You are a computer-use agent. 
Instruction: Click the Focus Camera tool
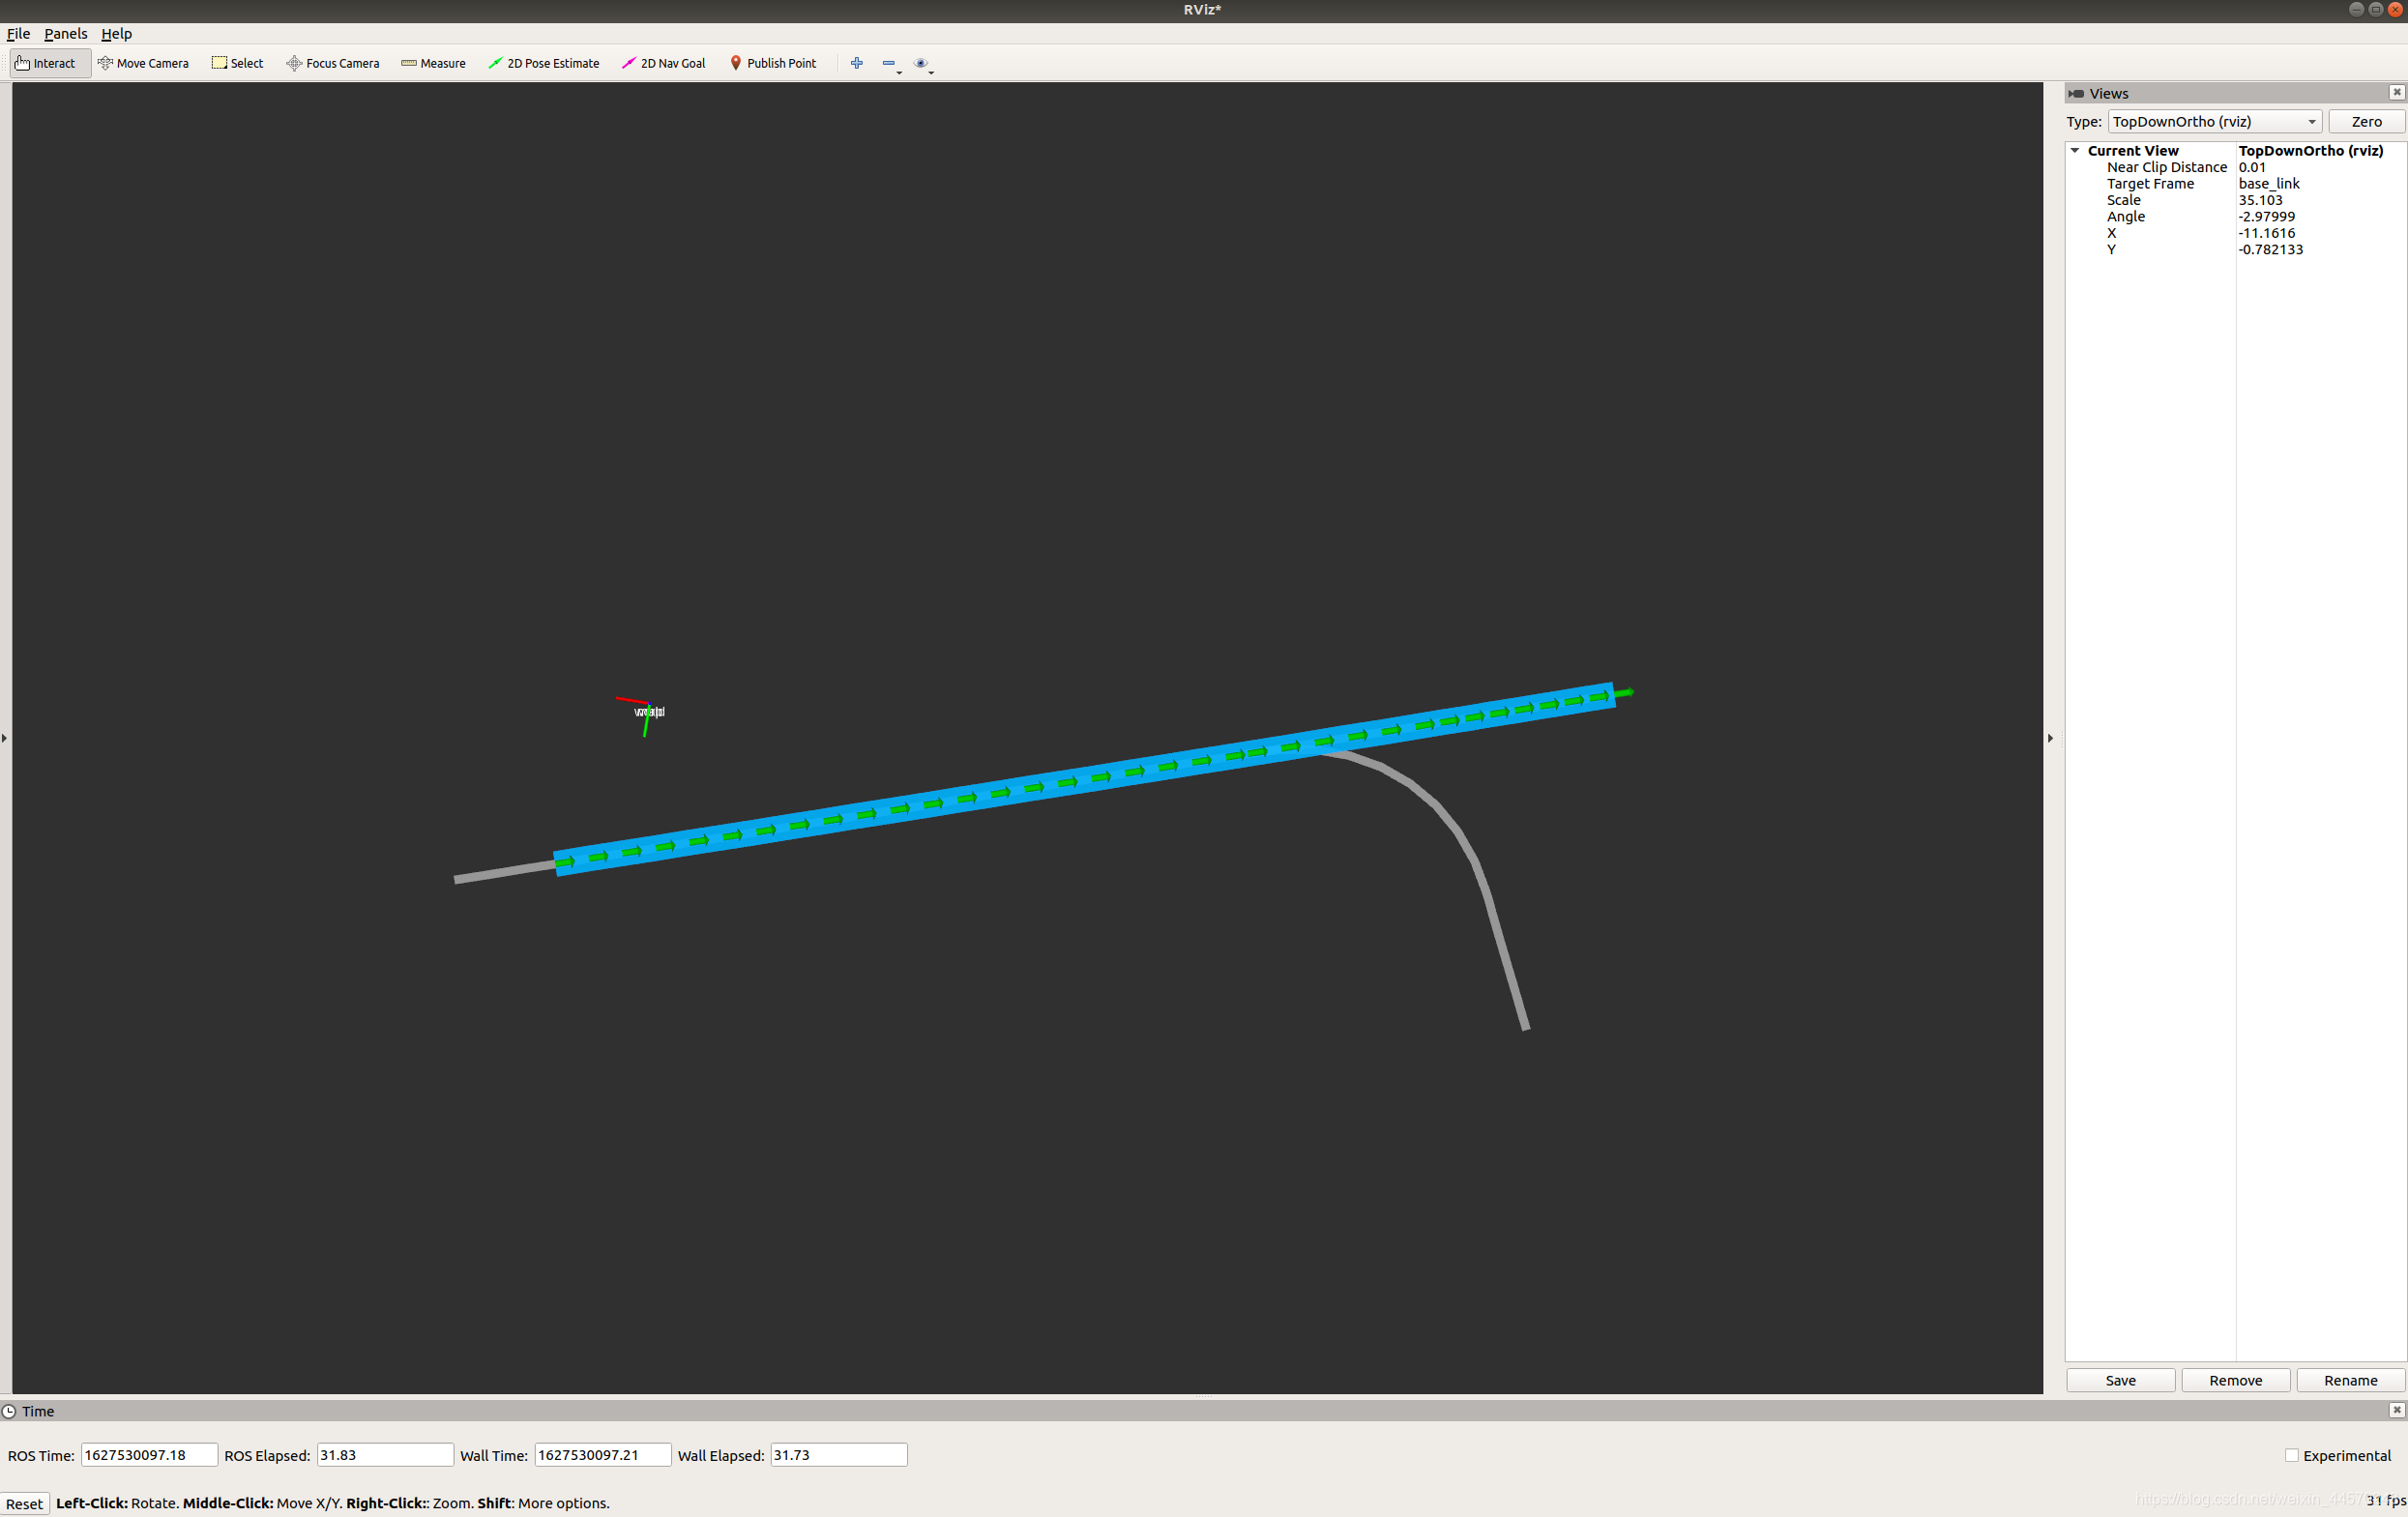coord(333,63)
